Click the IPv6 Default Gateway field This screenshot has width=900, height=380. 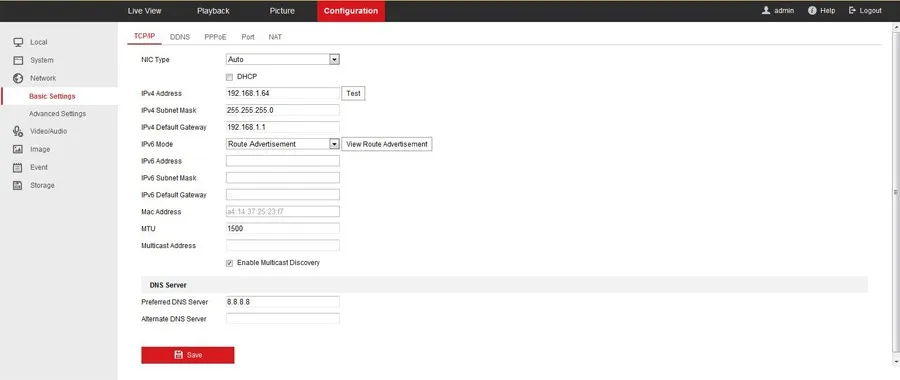[282, 195]
